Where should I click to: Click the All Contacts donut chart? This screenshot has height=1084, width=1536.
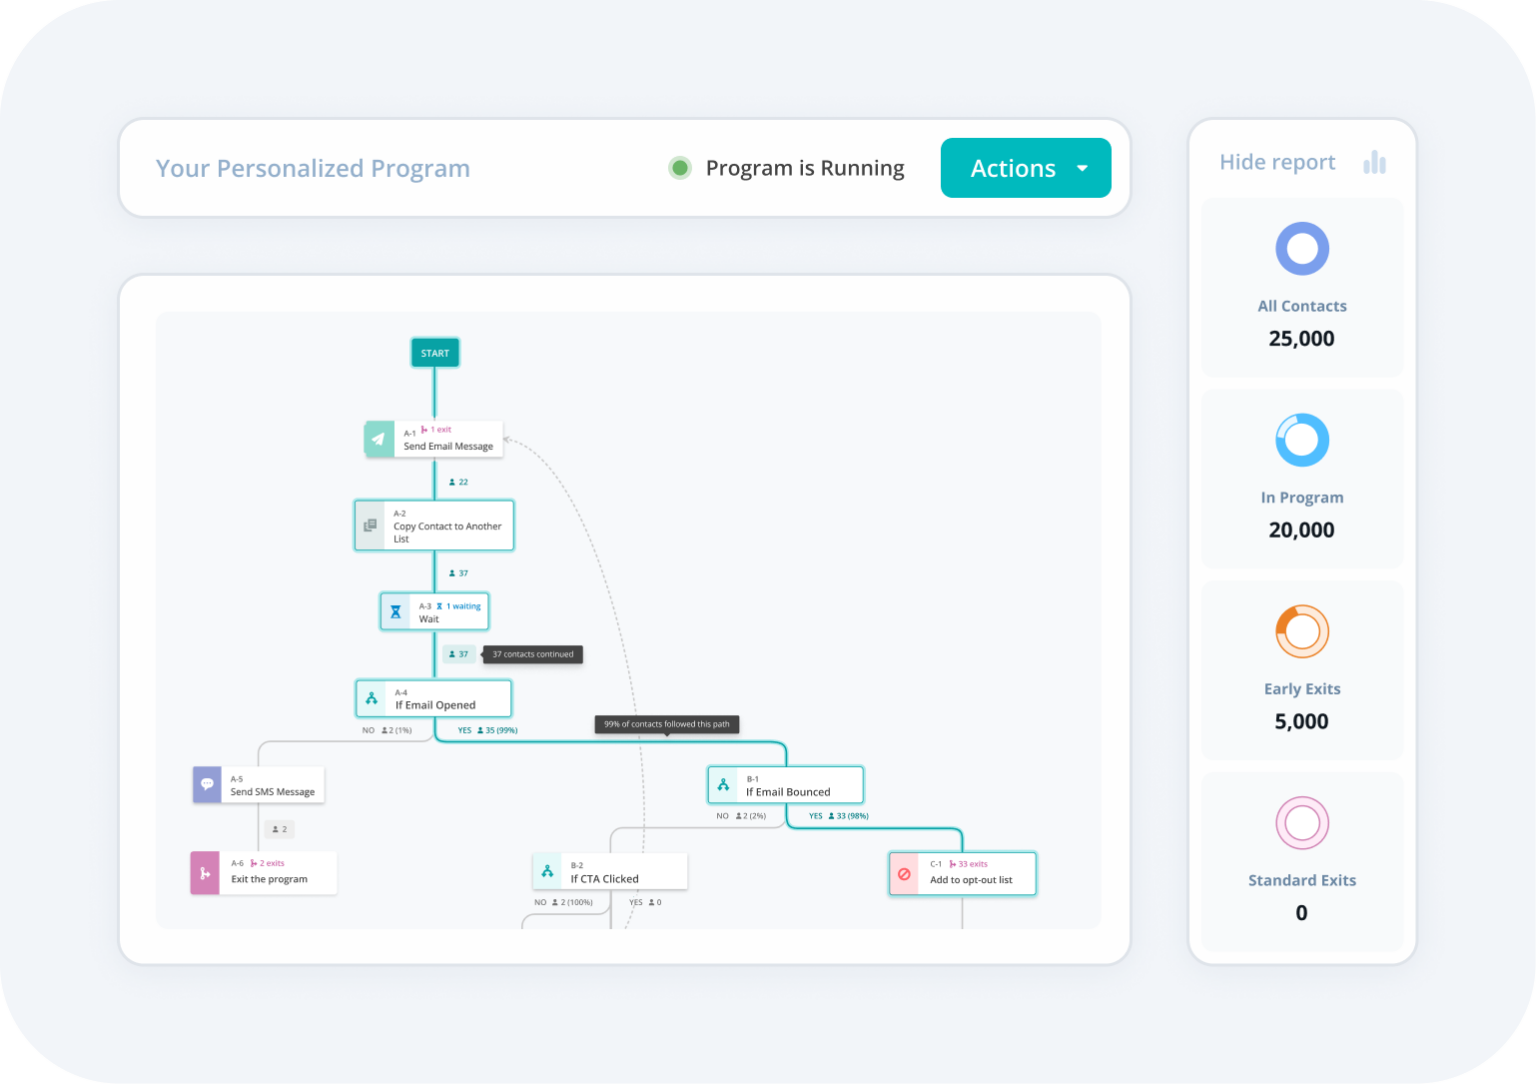tap(1302, 249)
